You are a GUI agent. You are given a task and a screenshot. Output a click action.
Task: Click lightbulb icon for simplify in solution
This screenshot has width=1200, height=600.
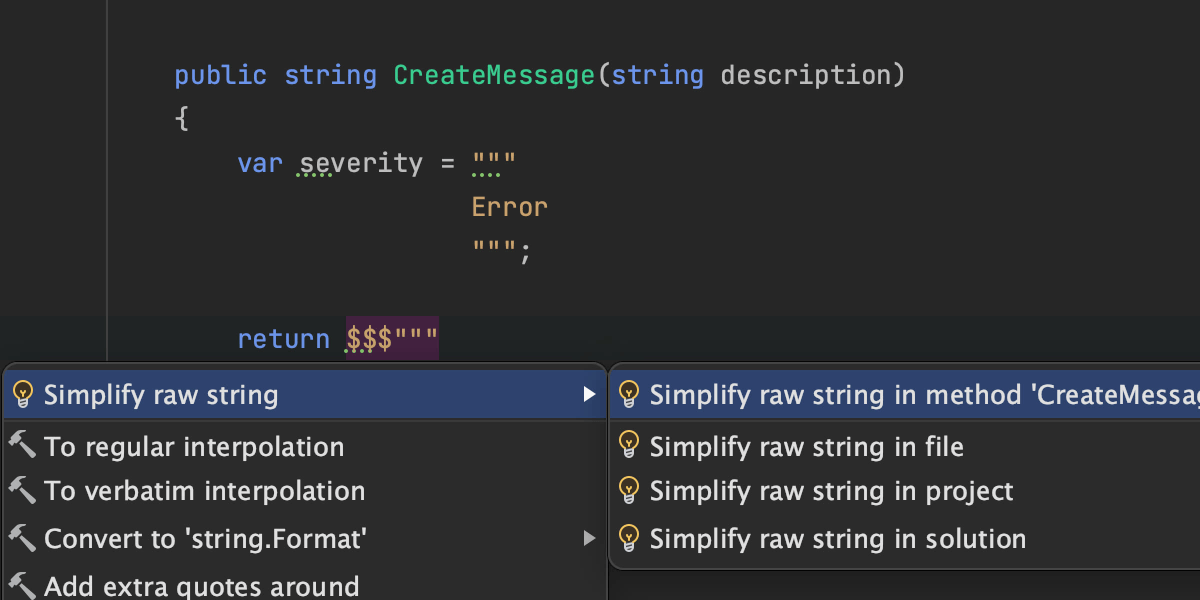pyautogui.click(x=628, y=539)
